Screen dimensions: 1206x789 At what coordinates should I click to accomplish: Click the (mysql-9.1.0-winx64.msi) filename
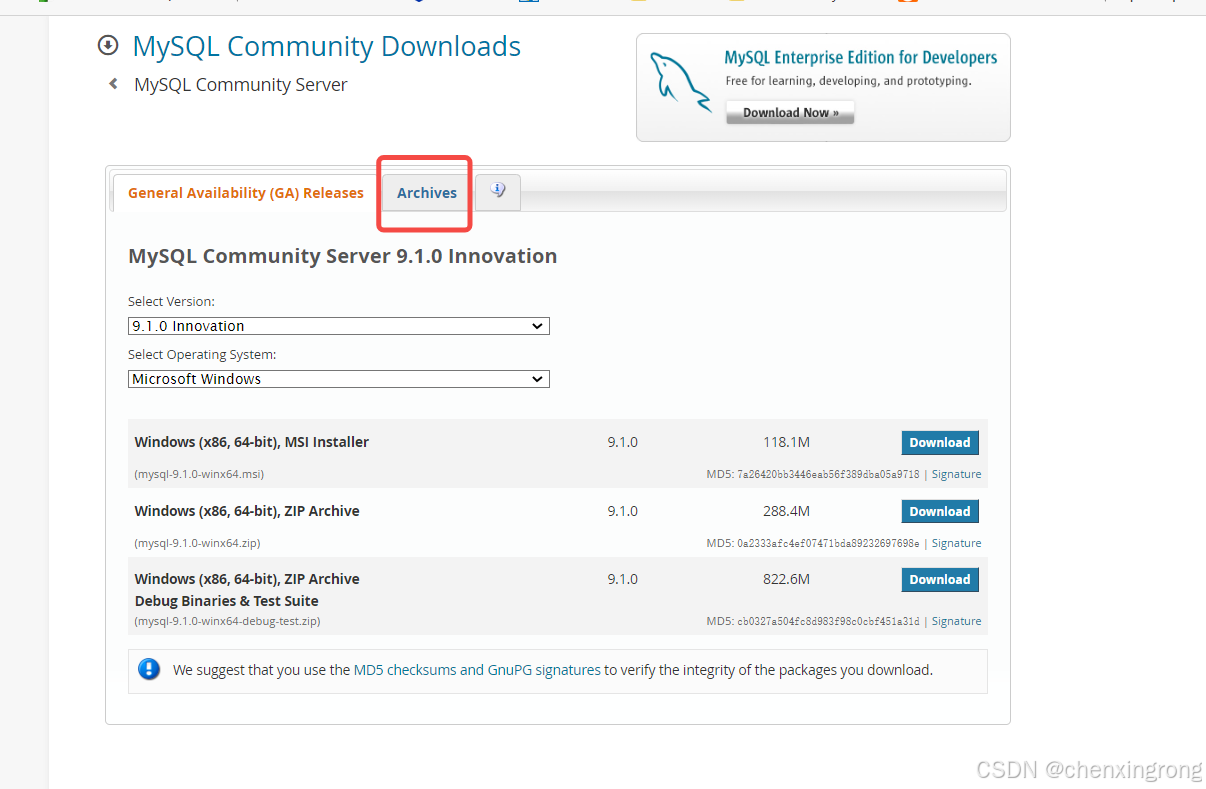click(x=199, y=474)
